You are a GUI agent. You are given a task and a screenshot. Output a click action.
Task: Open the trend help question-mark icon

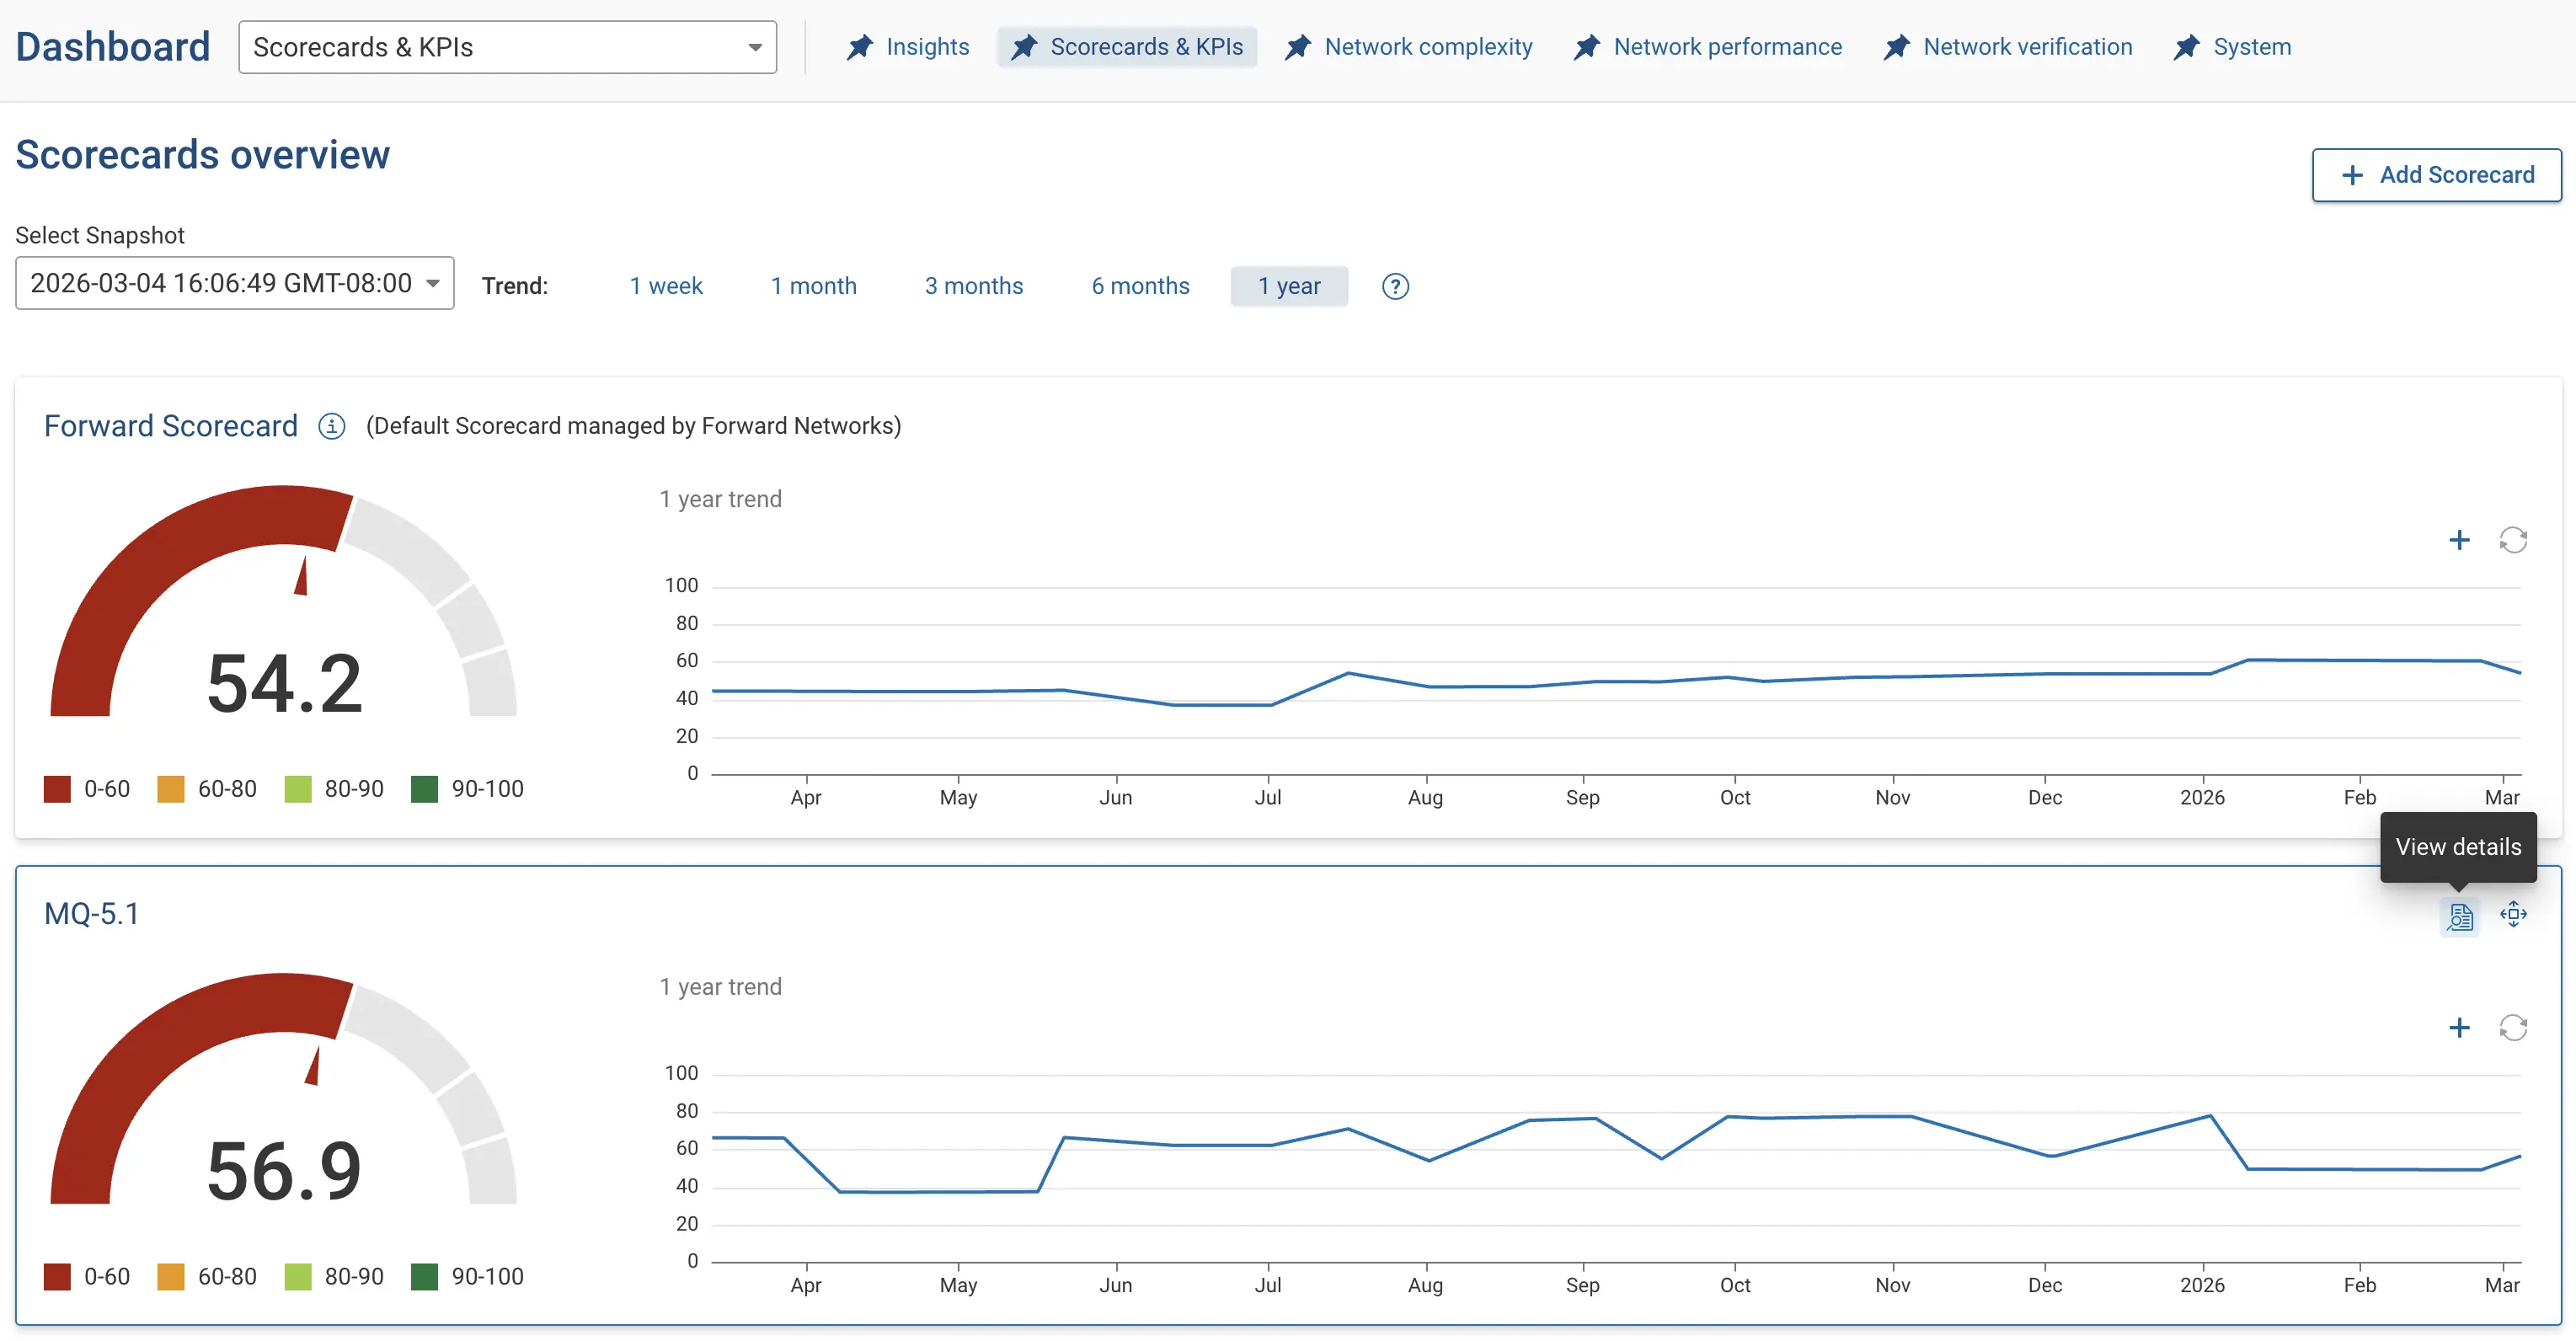pyautogui.click(x=1395, y=286)
